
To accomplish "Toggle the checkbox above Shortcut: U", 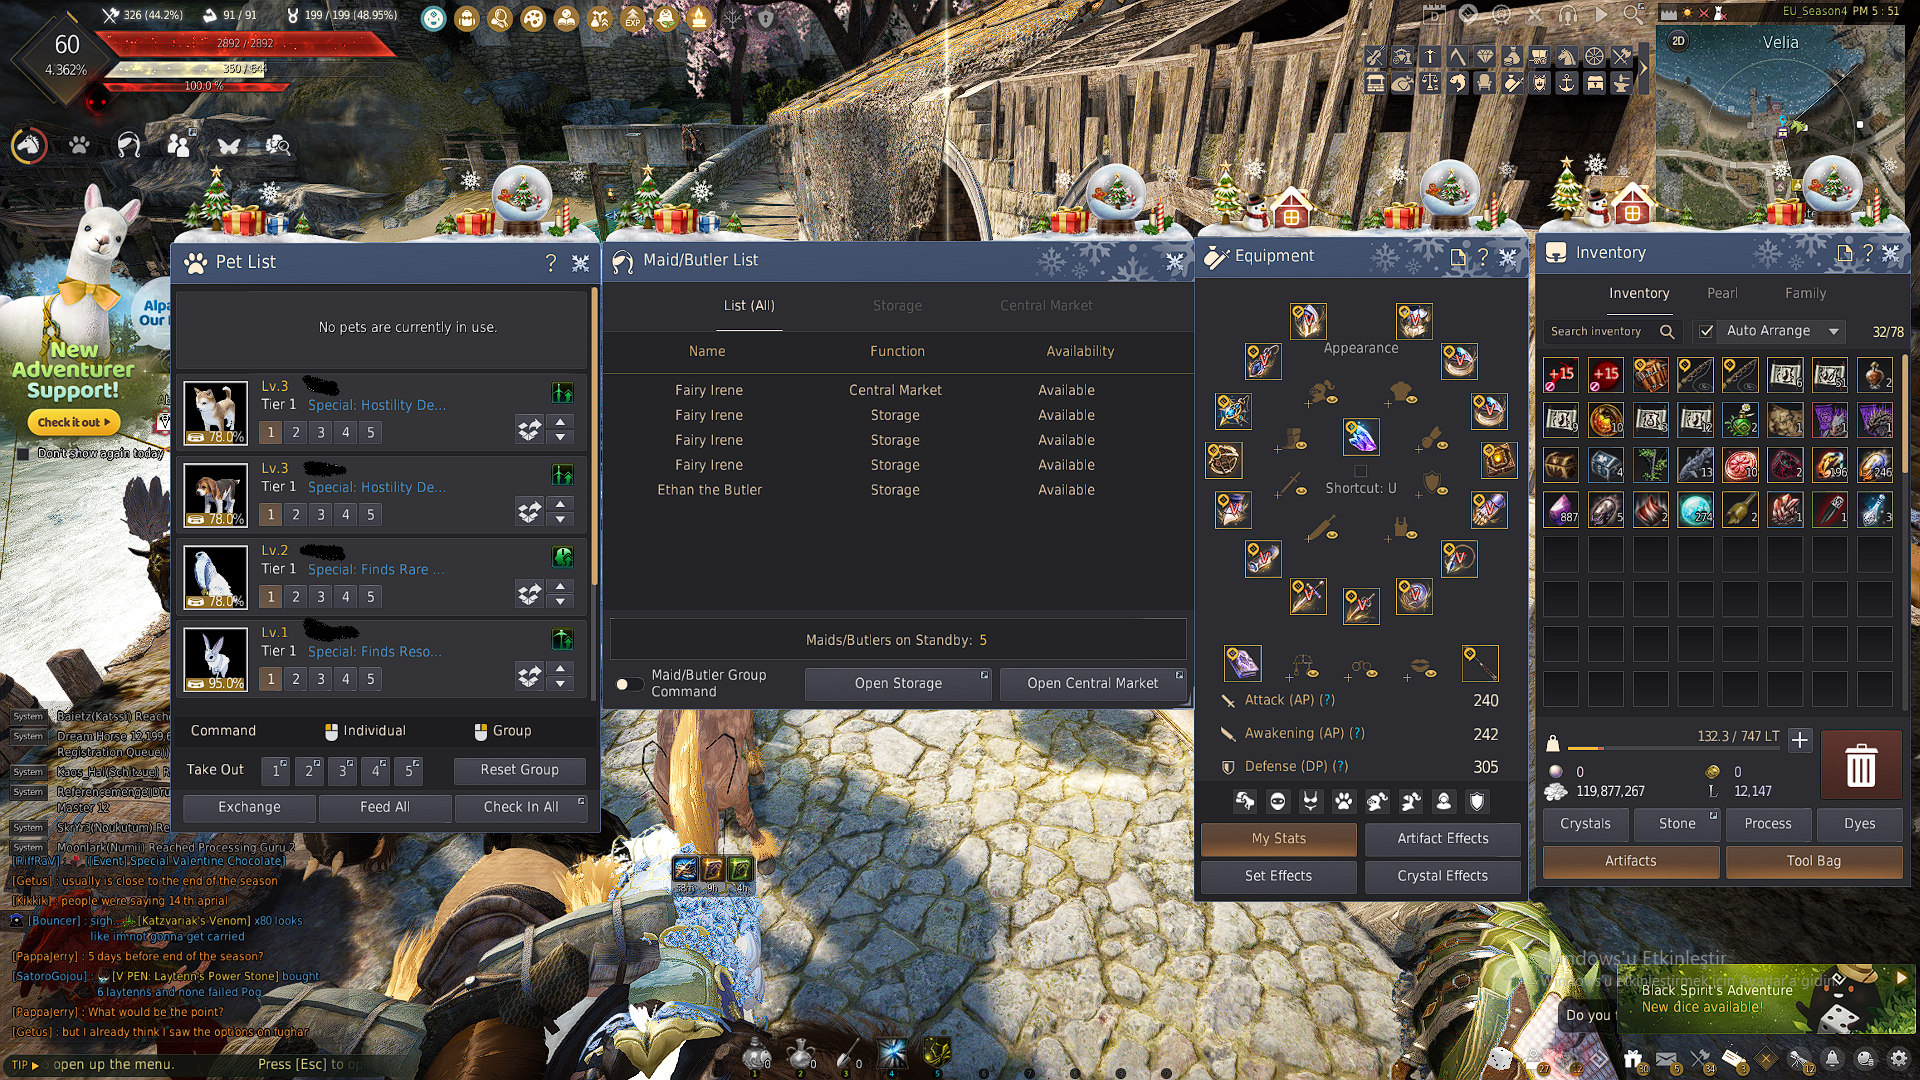I will pyautogui.click(x=1360, y=470).
